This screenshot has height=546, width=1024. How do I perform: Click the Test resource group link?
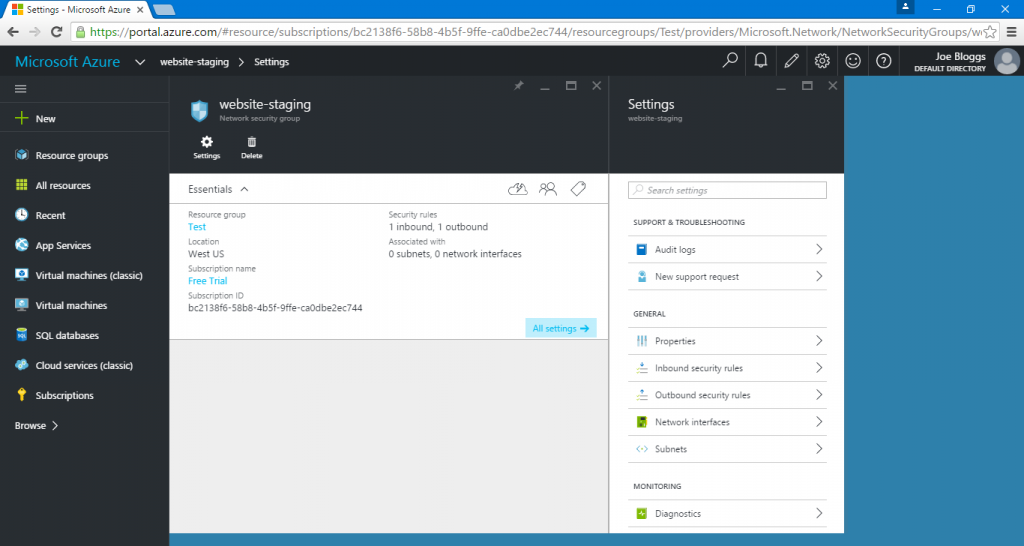point(197,227)
